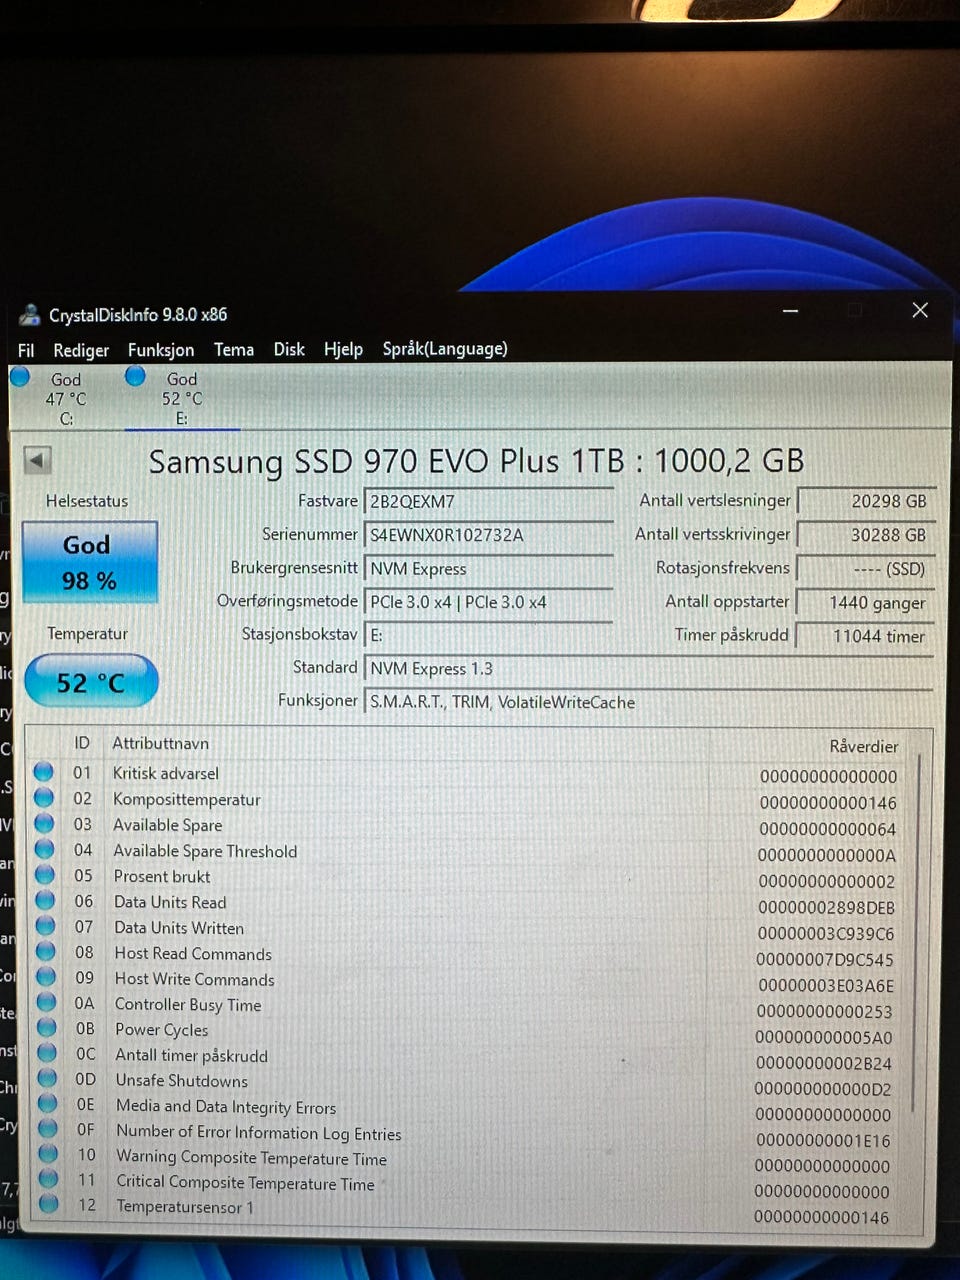
Task: Click the ID column header
Action: pyautogui.click(x=82, y=743)
